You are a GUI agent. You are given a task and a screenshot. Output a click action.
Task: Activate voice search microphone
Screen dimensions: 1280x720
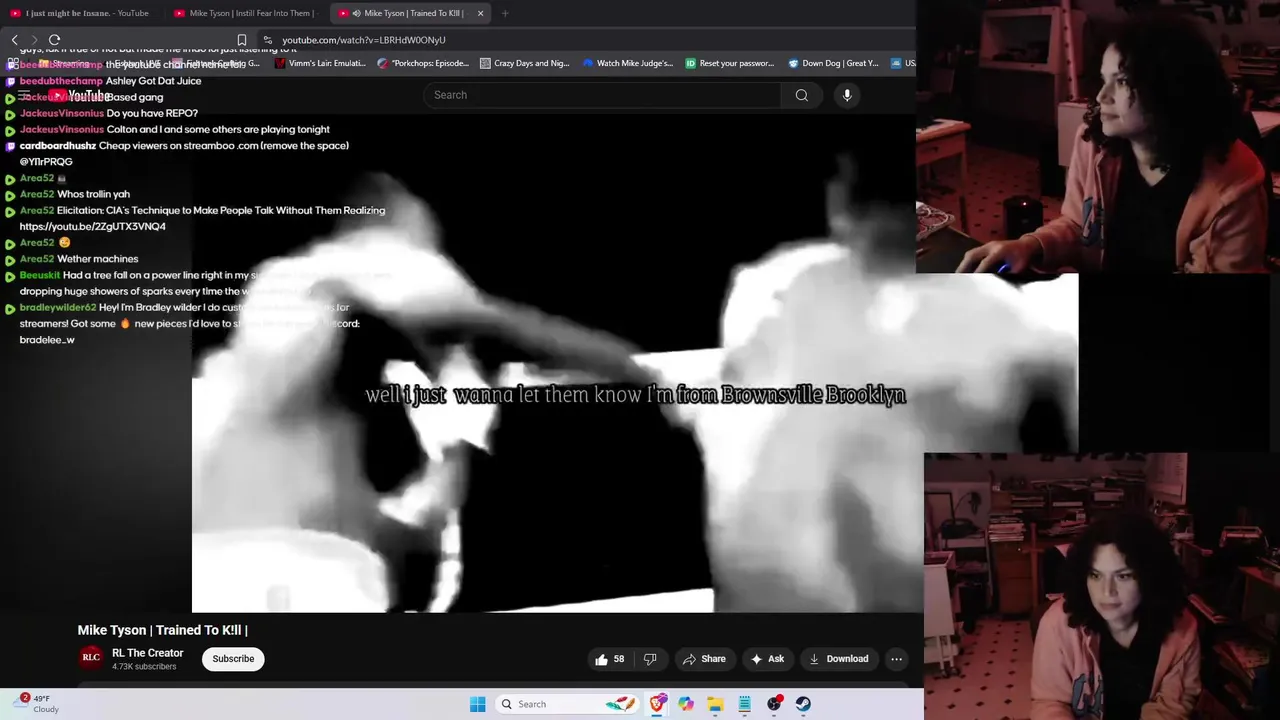pos(847,95)
